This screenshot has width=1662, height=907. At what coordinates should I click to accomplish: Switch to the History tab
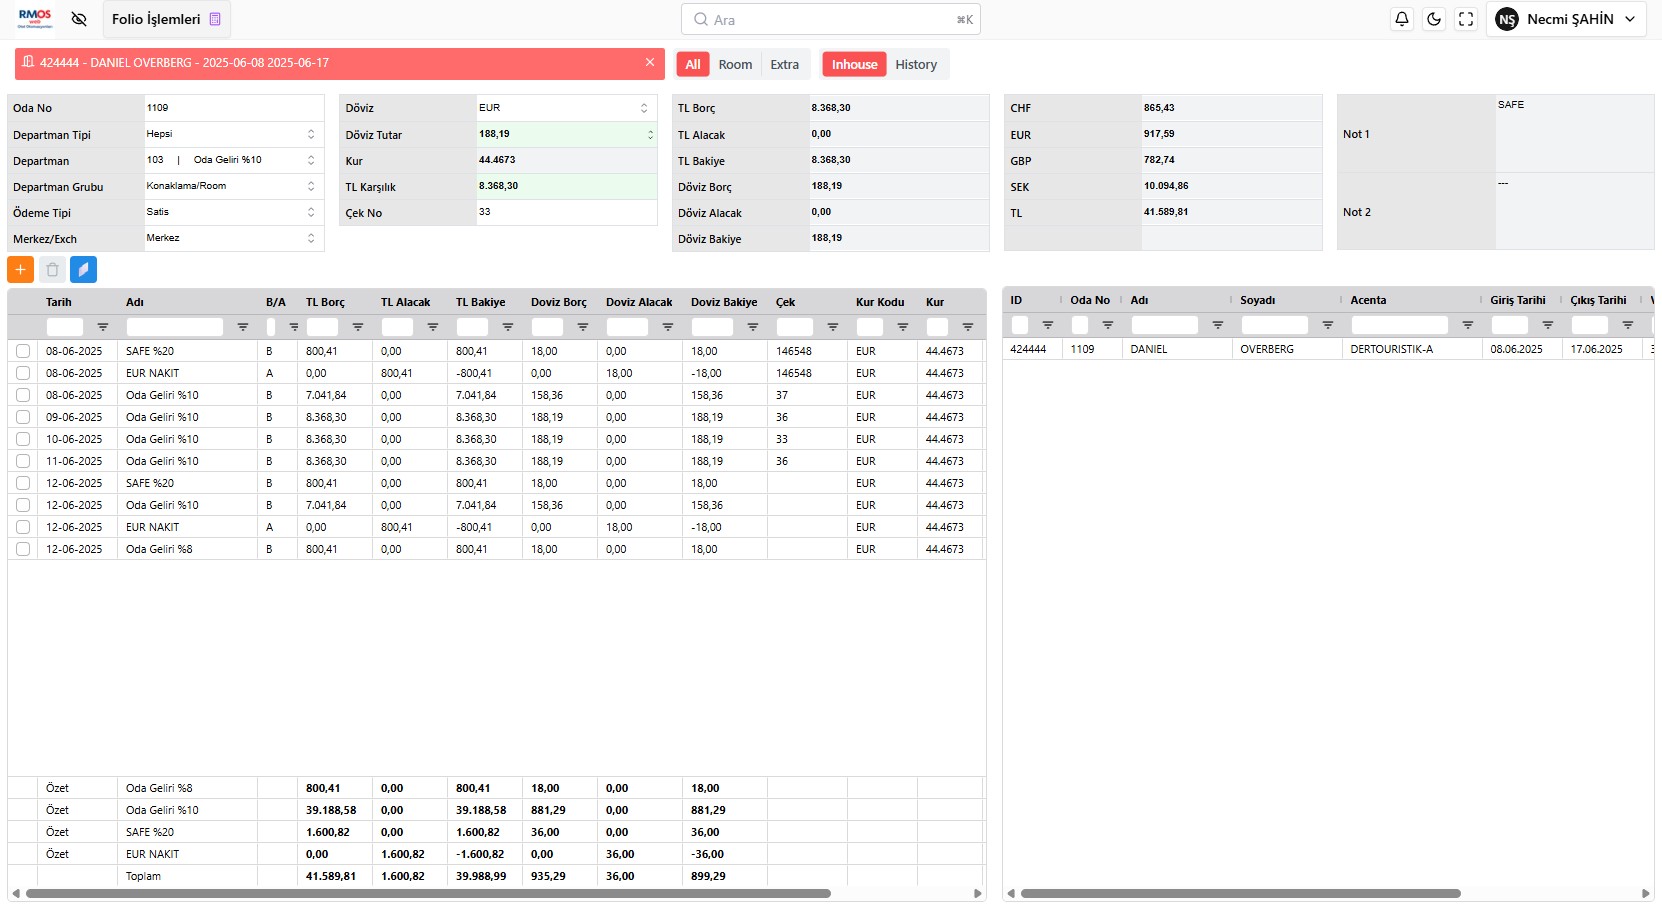(915, 65)
